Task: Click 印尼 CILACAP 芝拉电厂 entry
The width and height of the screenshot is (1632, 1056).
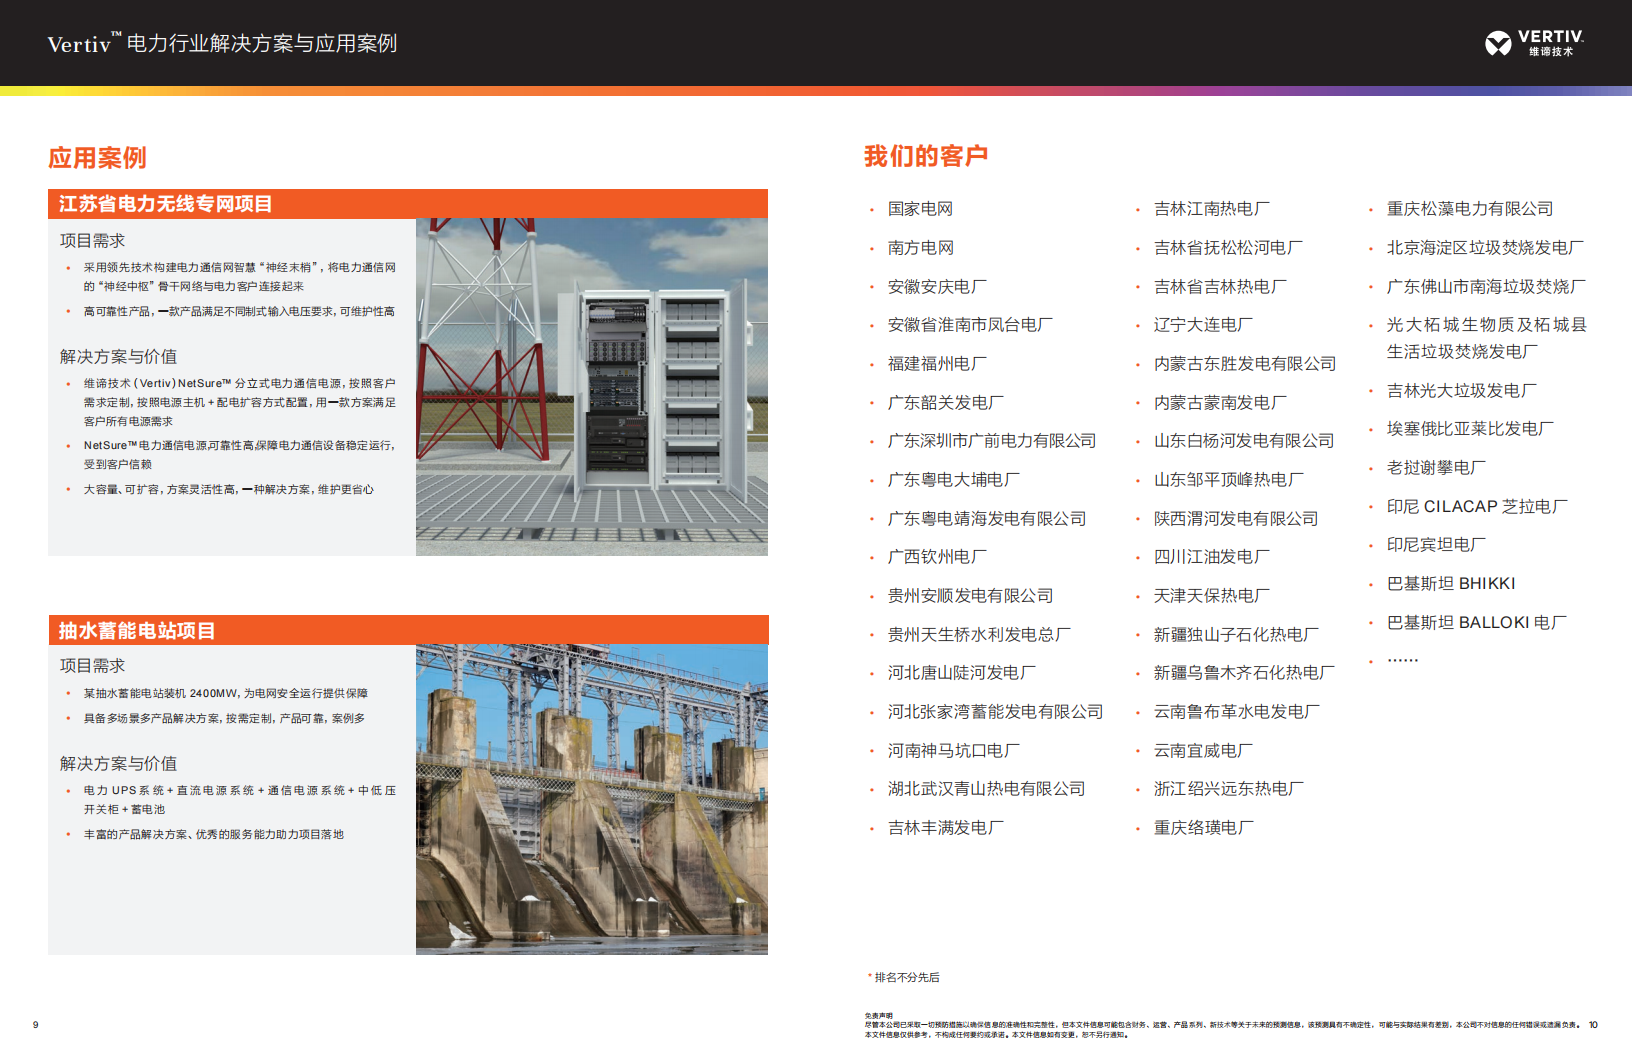Action: [1476, 507]
